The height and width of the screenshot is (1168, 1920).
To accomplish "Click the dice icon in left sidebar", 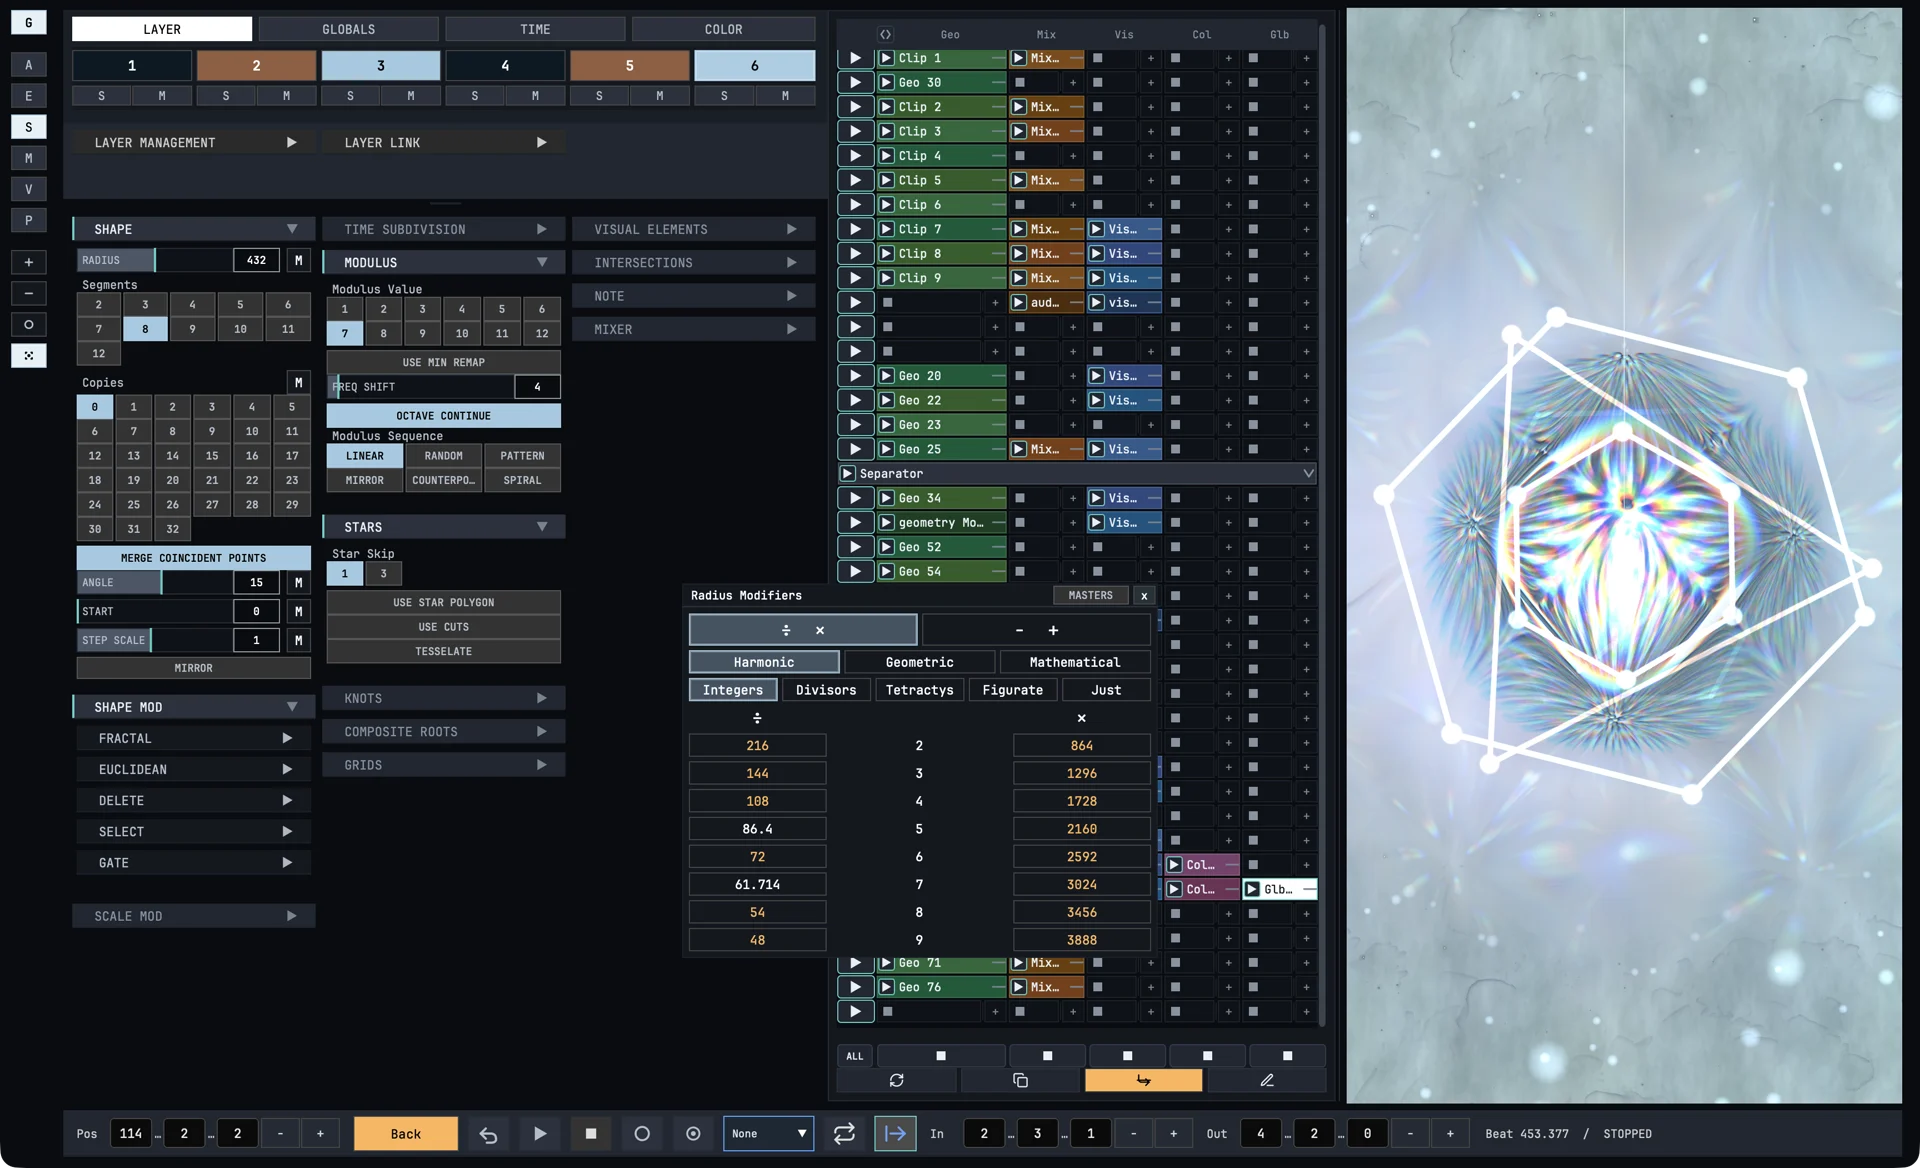I will click(x=29, y=355).
